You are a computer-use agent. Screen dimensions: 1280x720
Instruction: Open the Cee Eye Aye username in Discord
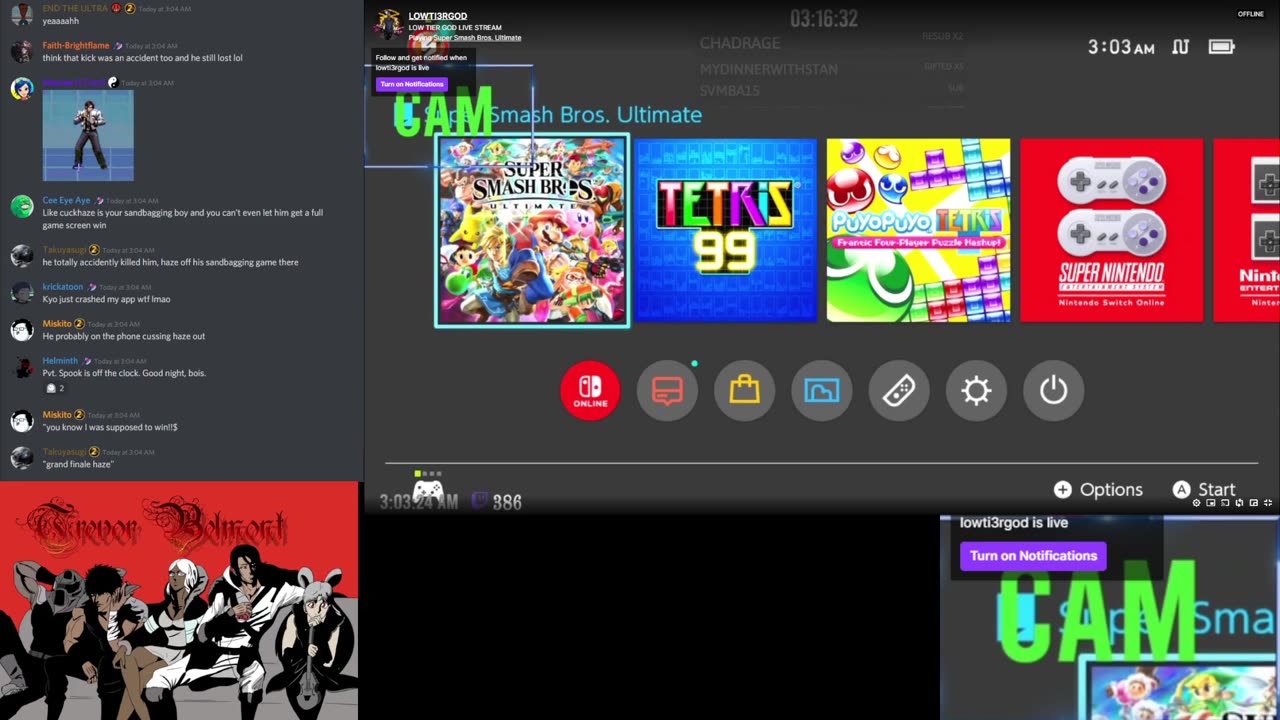click(x=66, y=200)
